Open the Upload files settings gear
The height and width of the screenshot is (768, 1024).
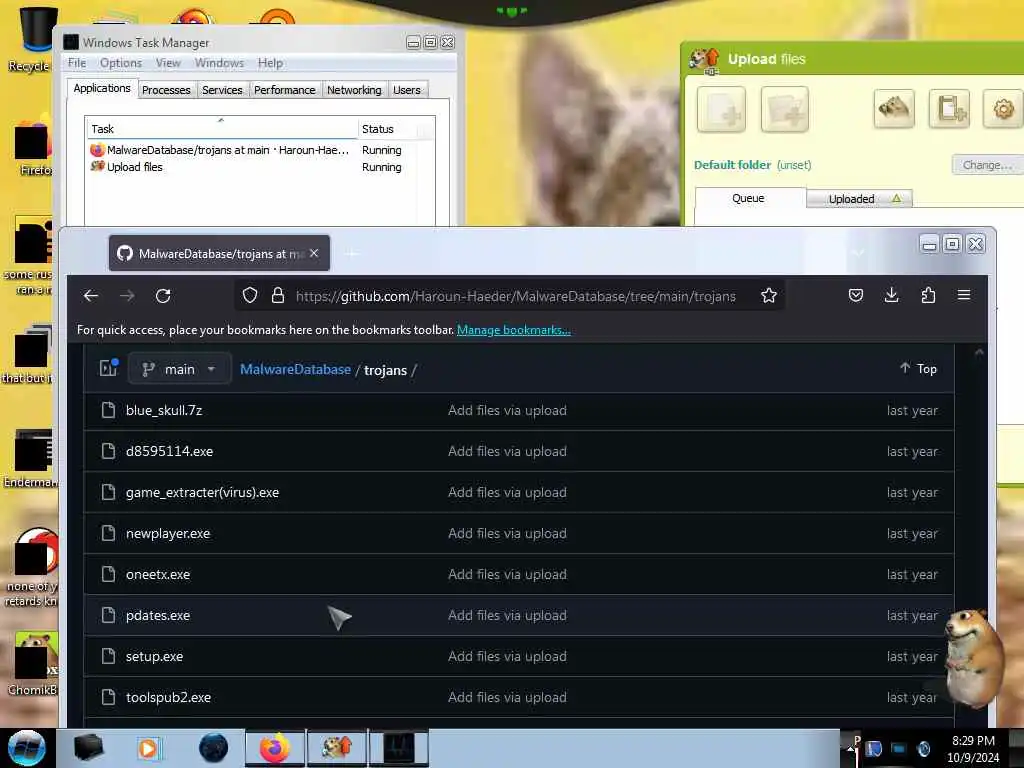tap(1003, 108)
